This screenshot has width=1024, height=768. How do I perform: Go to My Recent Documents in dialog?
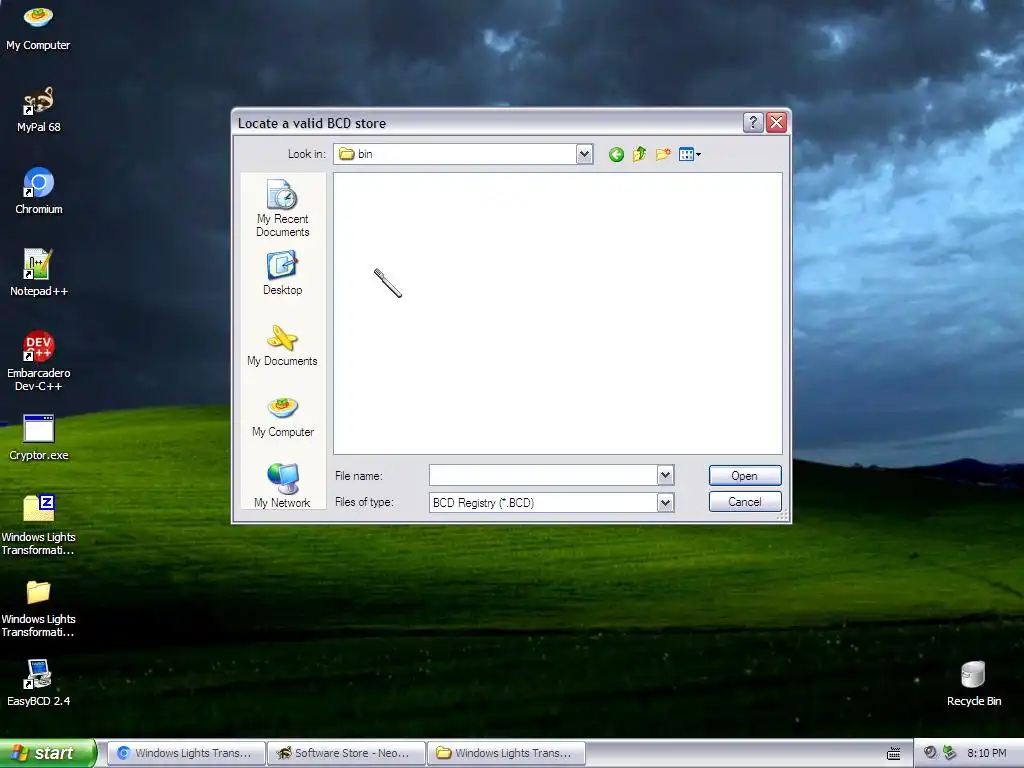click(x=282, y=208)
